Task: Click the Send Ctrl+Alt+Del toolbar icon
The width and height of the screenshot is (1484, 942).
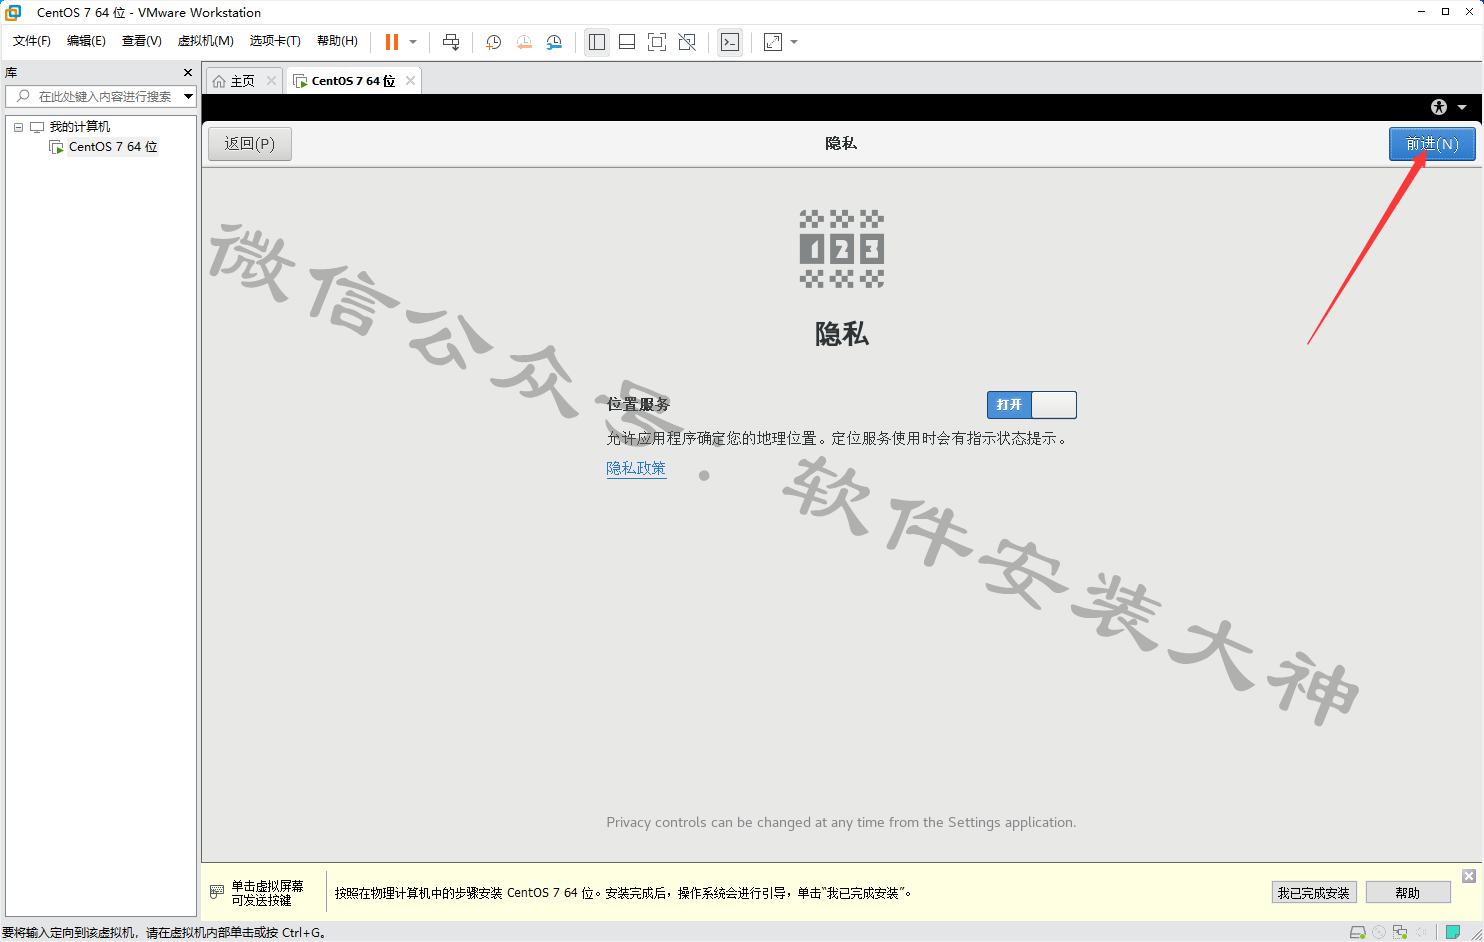Action: coord(451,42)
